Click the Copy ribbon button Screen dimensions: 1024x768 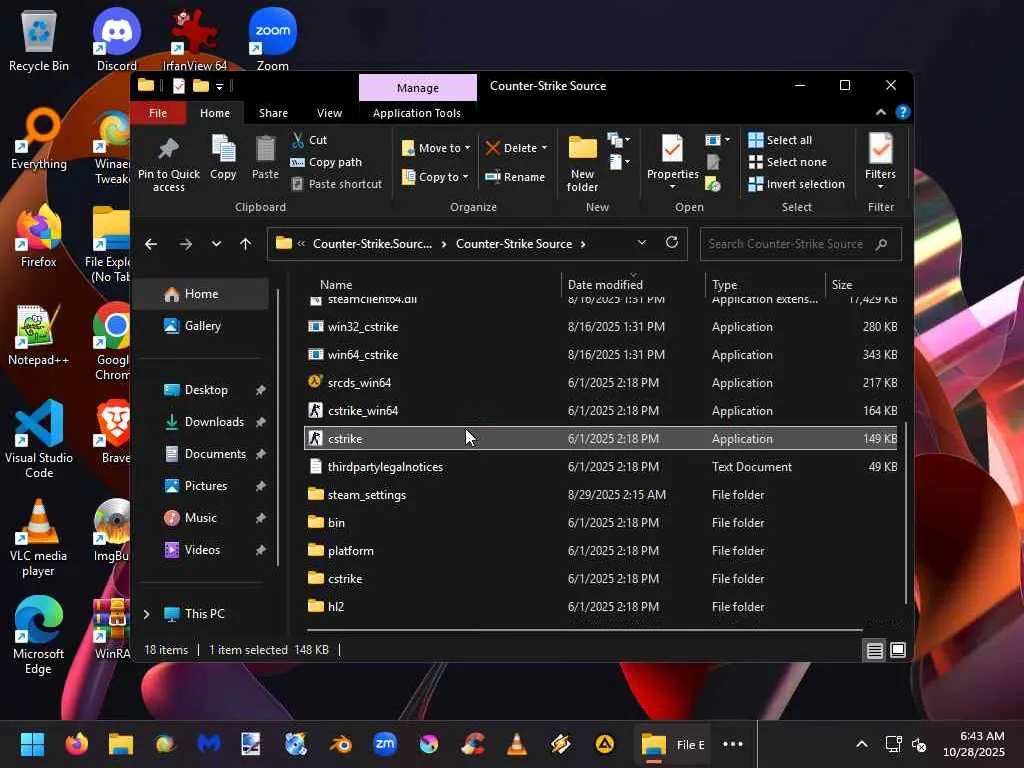tap(223, 157)
